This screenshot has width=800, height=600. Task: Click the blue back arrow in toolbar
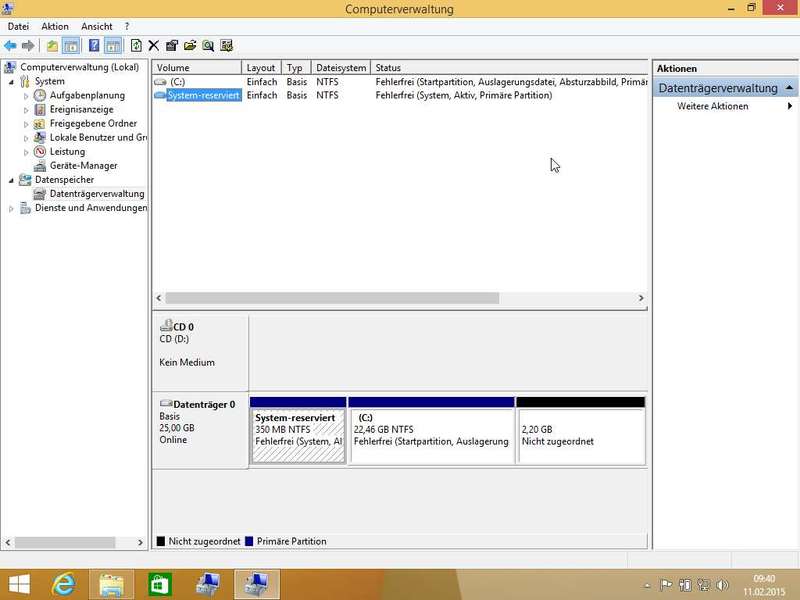coord(10,45)
